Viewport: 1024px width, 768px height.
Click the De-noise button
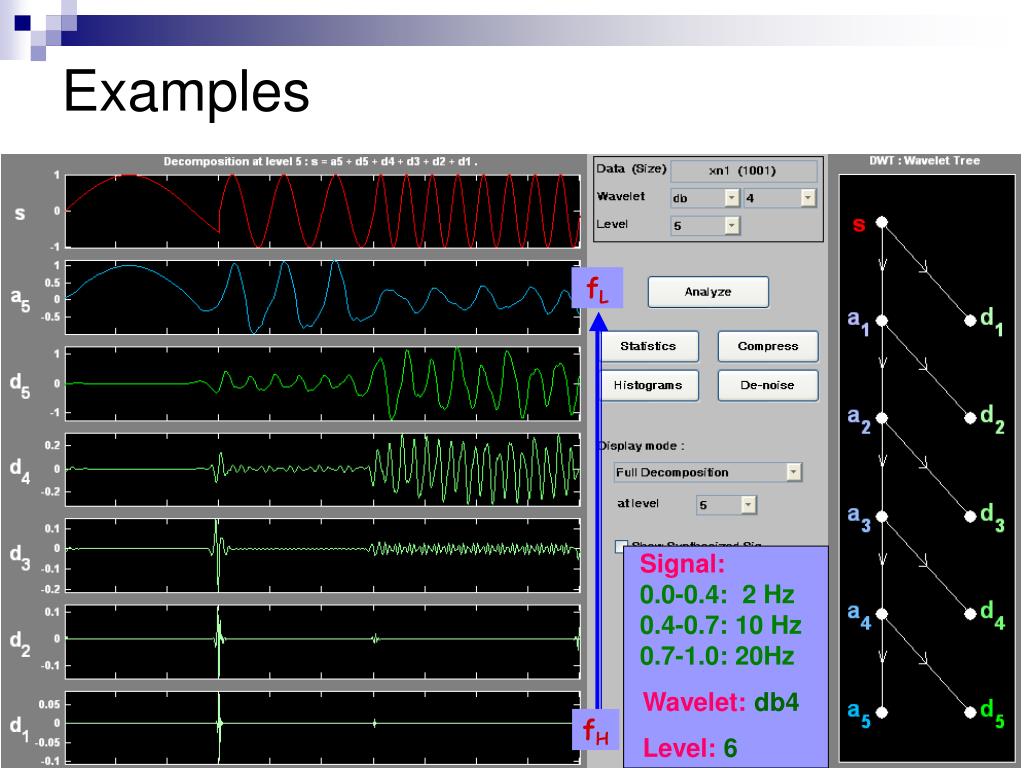pyautogui.click(x=768, y=385)
